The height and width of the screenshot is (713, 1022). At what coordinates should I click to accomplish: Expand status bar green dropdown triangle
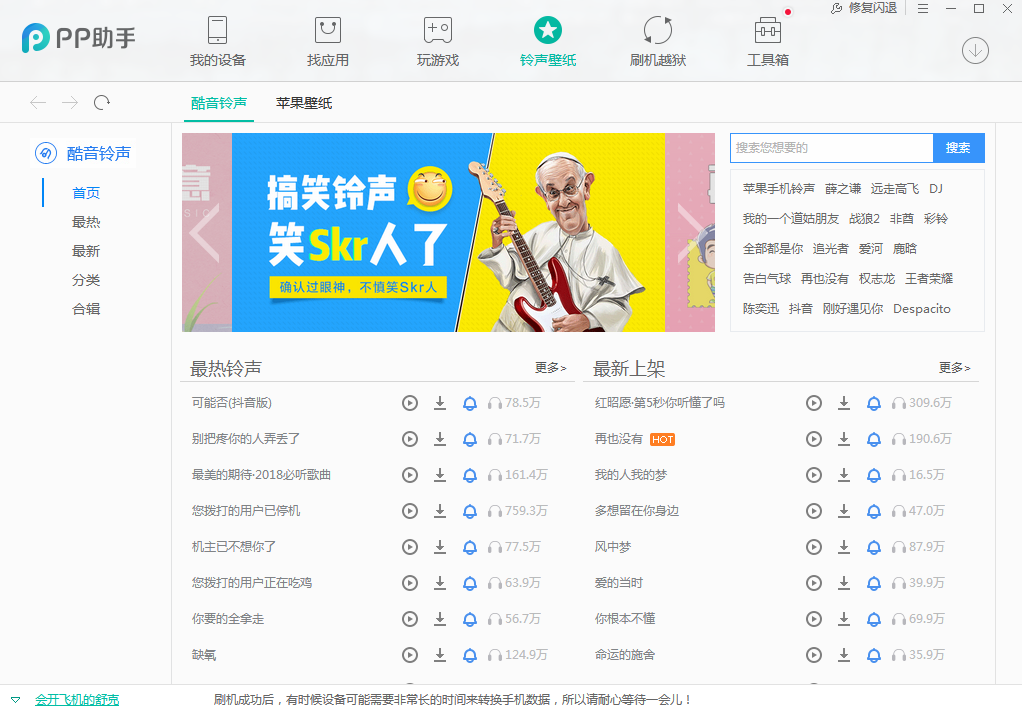tap(16, 700)
